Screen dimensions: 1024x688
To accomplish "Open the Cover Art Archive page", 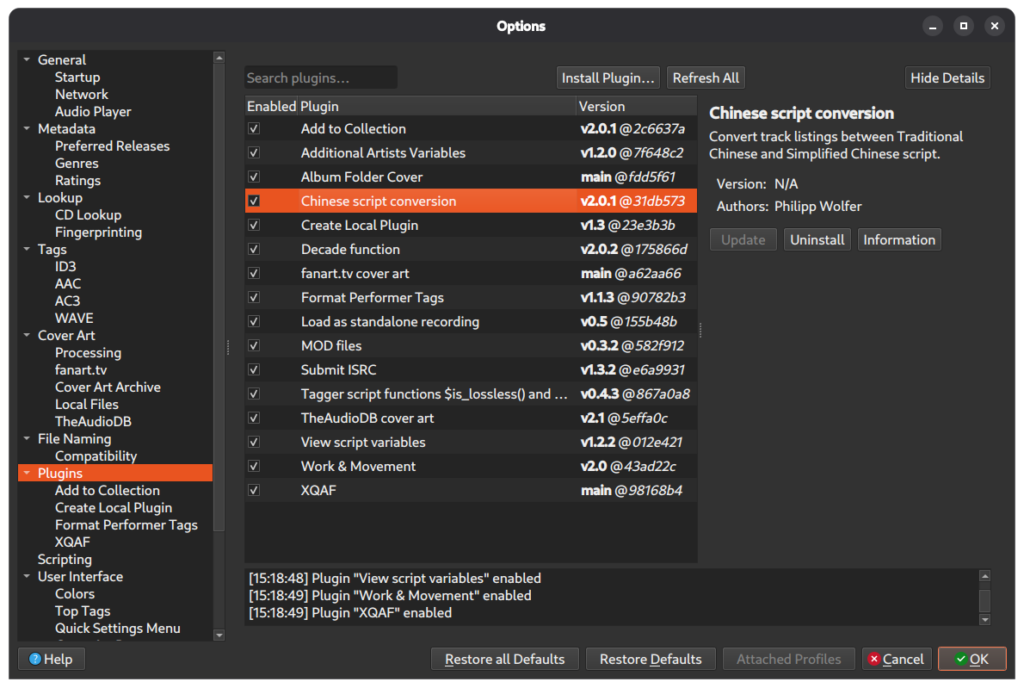I will (x=108, y=387).
